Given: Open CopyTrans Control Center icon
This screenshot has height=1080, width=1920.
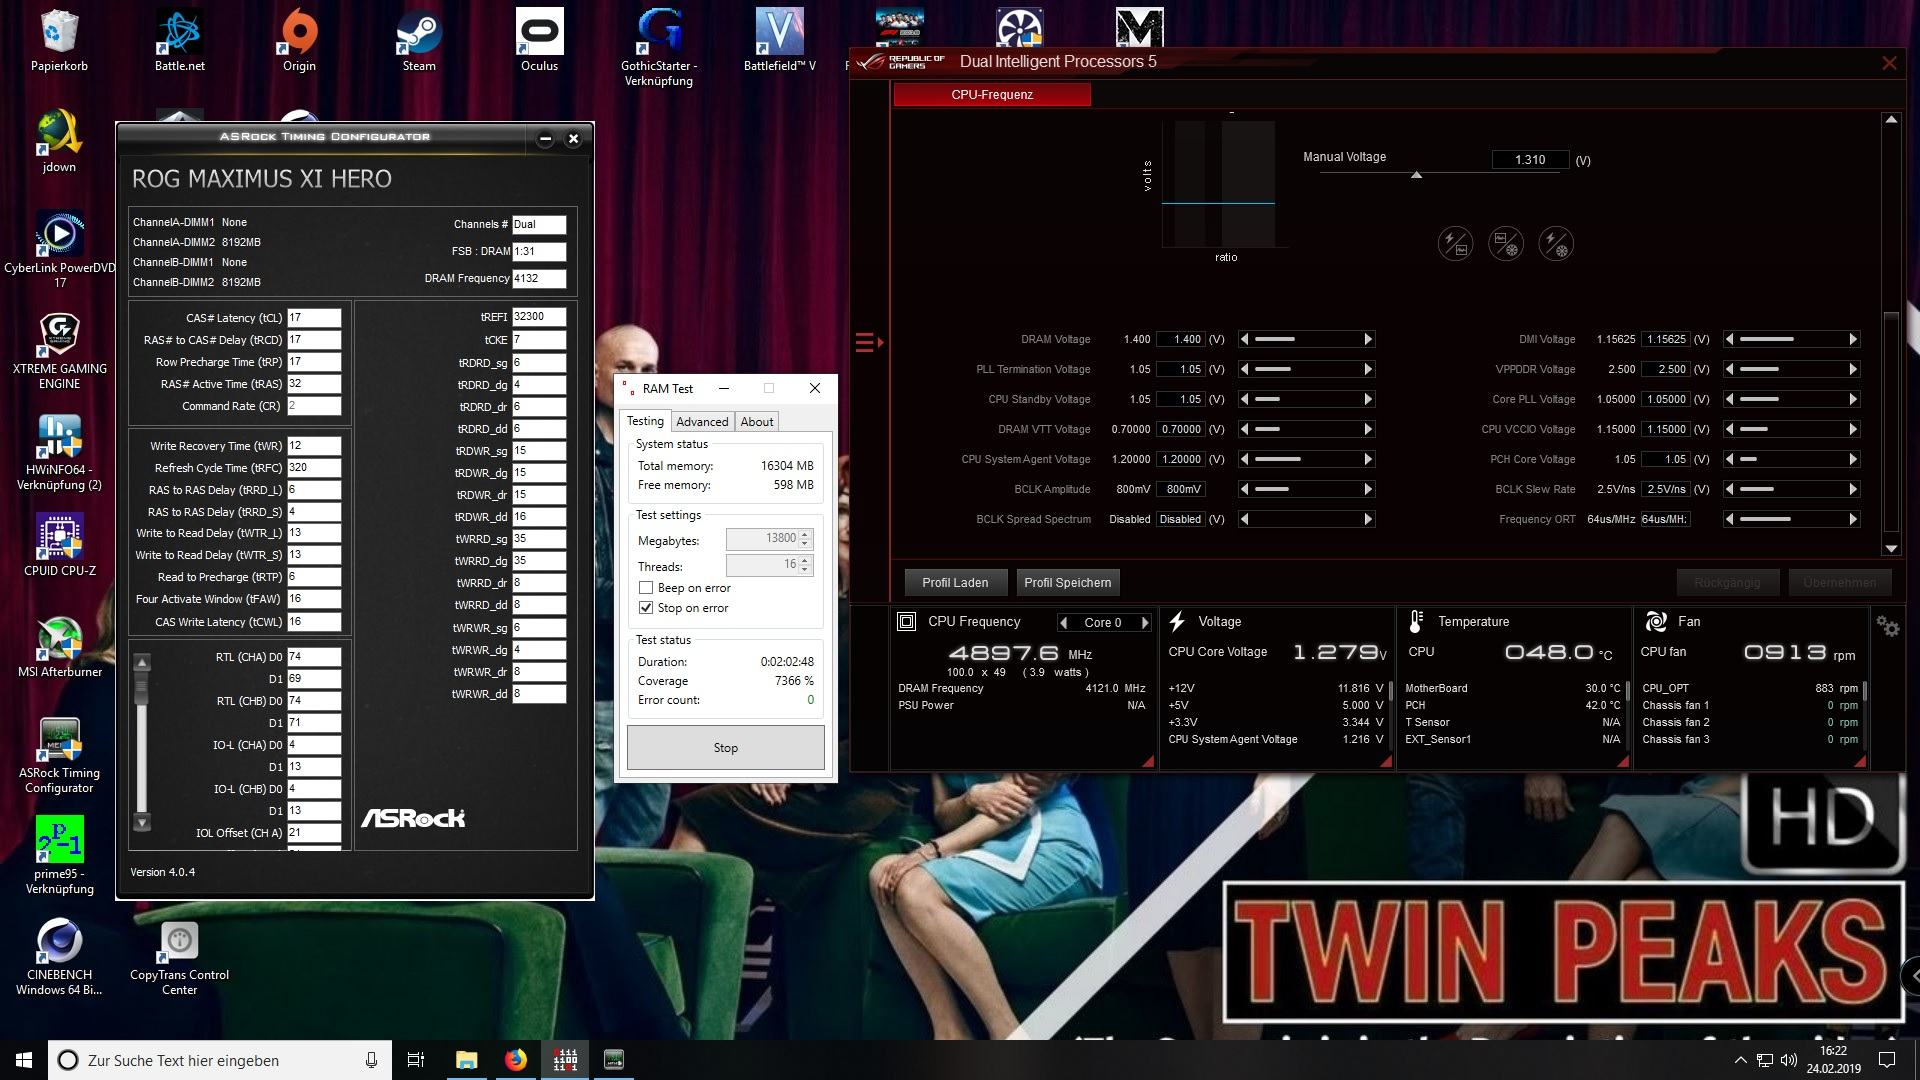Looking at the screenshot, I should tap(179, 957).
